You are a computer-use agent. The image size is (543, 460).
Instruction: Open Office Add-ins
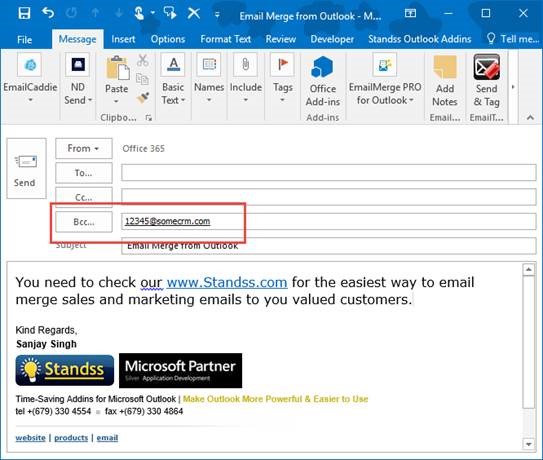pyautogui.click(x=322, y=81)
